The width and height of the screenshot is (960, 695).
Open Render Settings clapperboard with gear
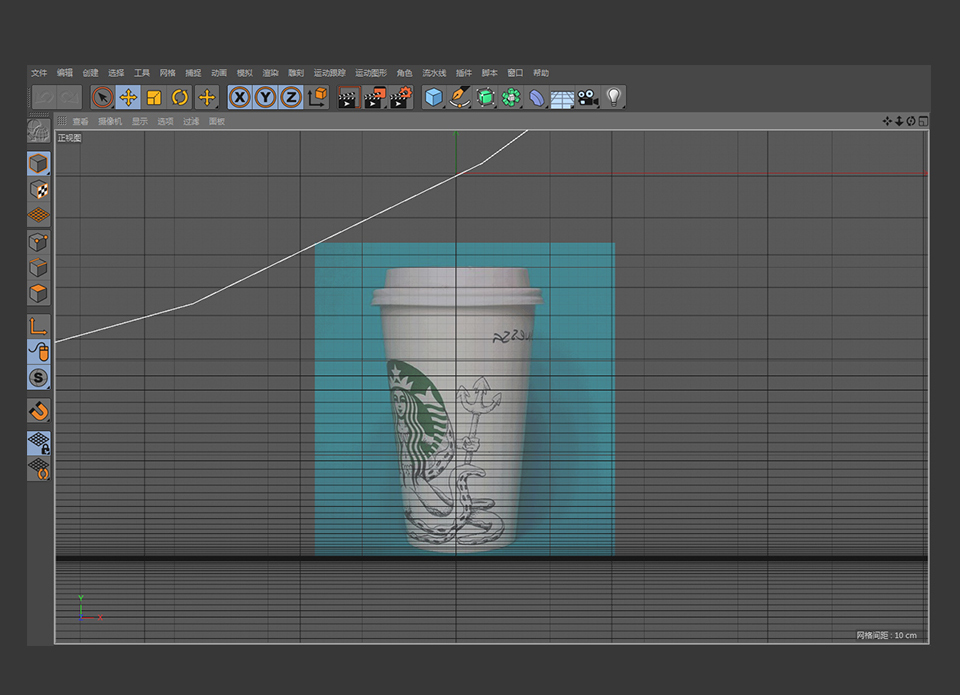tap(401, 97)
